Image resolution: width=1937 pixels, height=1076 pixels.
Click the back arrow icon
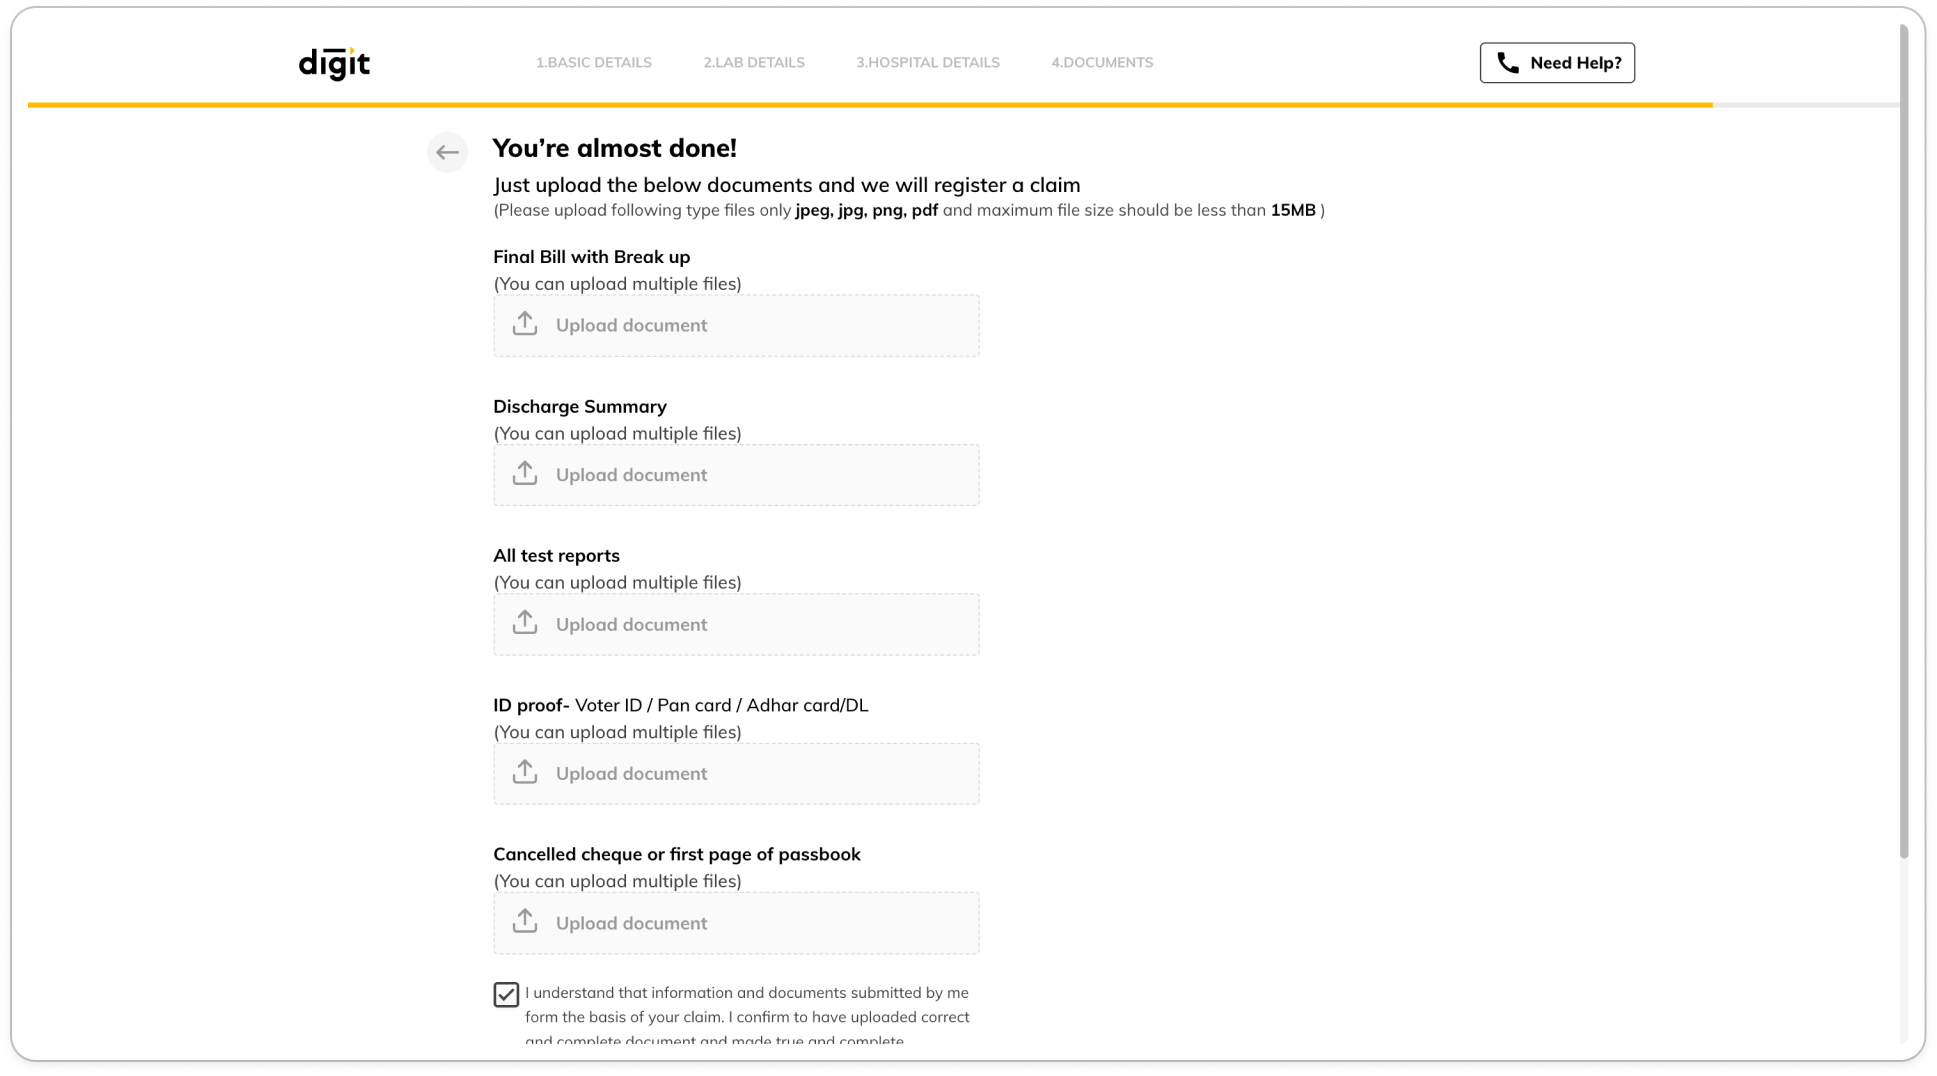point(447,152)
